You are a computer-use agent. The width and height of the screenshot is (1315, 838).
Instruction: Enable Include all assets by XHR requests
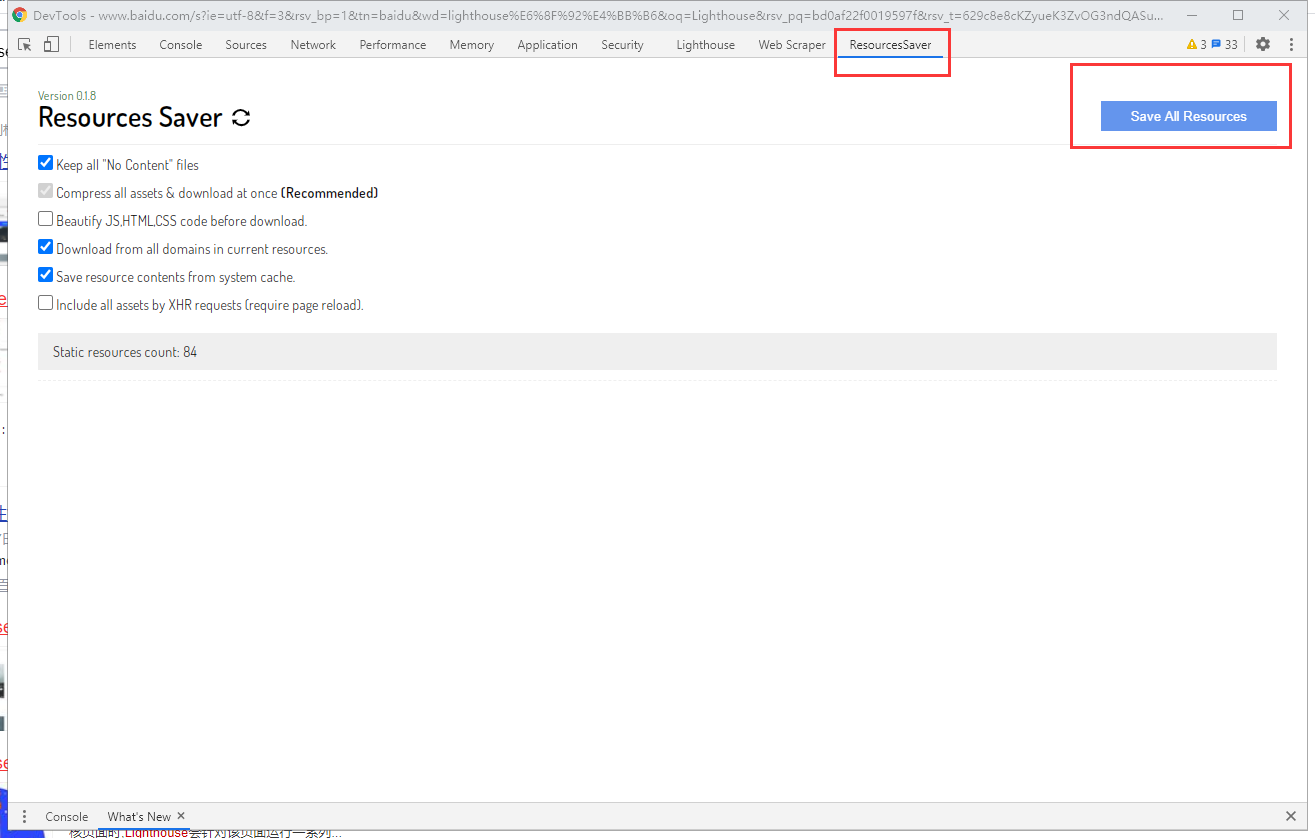(x=45, y=303)
